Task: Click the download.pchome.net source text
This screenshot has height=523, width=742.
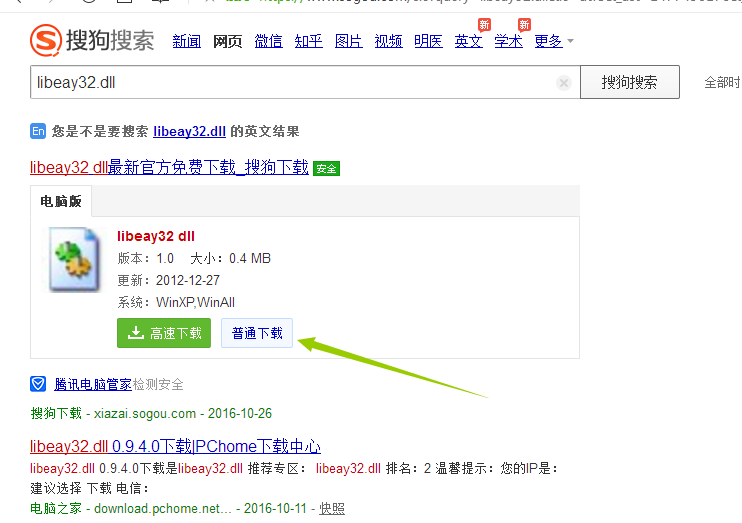Action: pyautogui.click(x=163, y=508)
